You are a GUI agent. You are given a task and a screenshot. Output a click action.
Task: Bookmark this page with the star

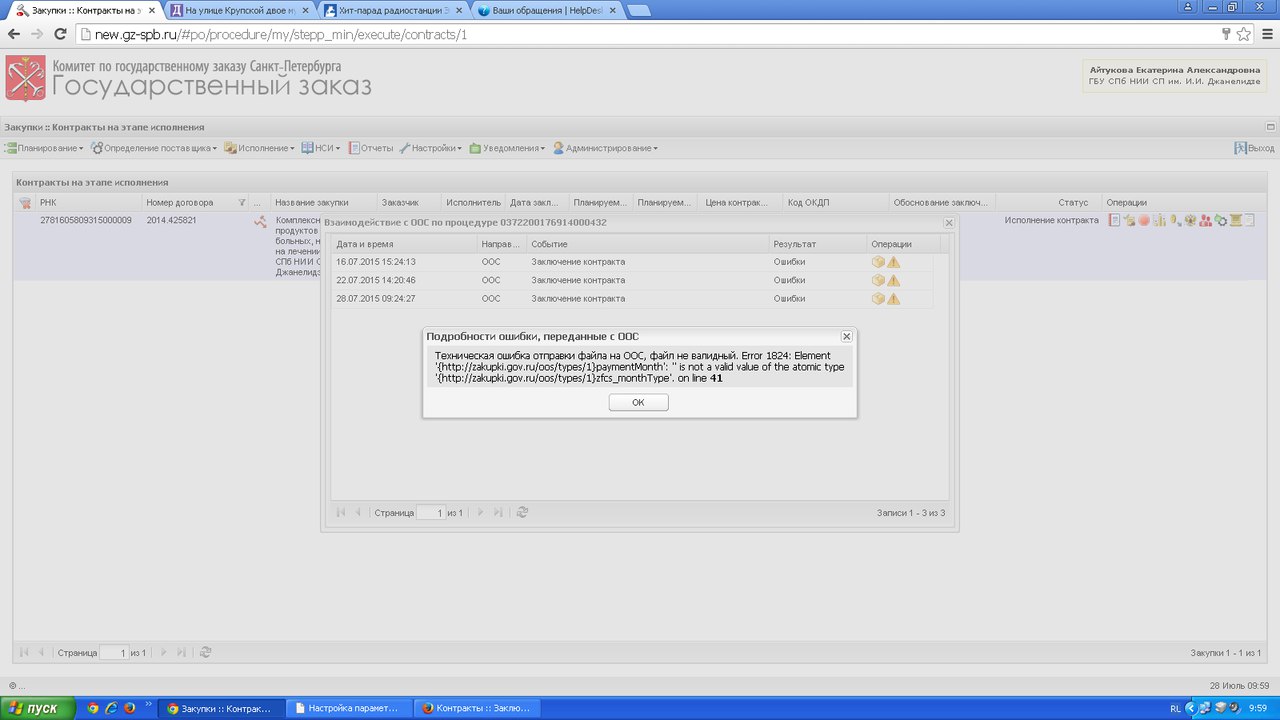click(x=1244, y=34)
